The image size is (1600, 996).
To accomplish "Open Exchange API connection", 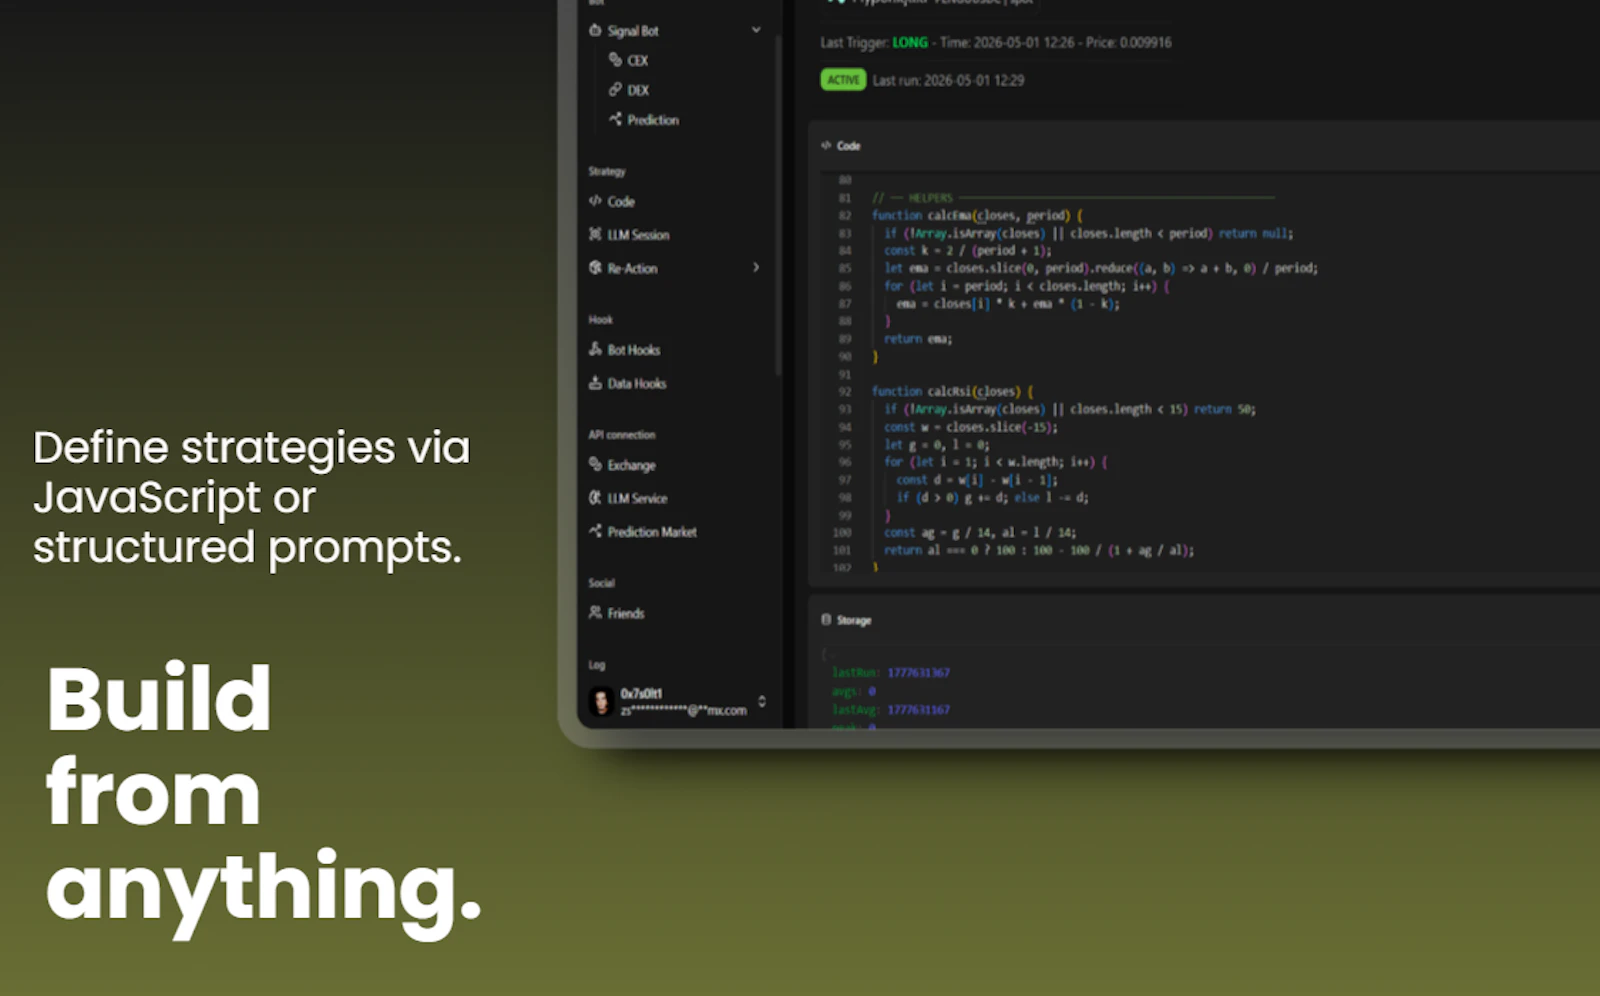I will [x=632, y=466].
